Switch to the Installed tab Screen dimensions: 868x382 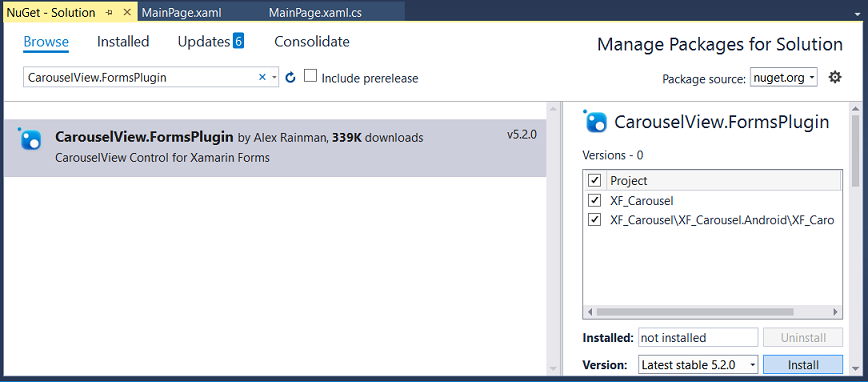point(123,42)
